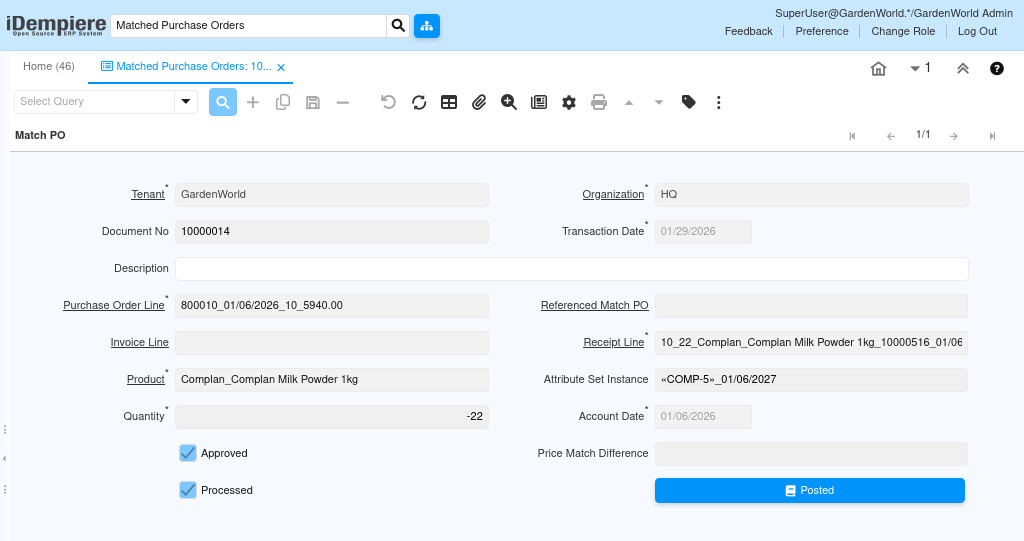The height and width of the screenshot is (541, 1024).
Task: Toggle the Approved checkbox
Action: pyautogui.click(x=188, y=453)
